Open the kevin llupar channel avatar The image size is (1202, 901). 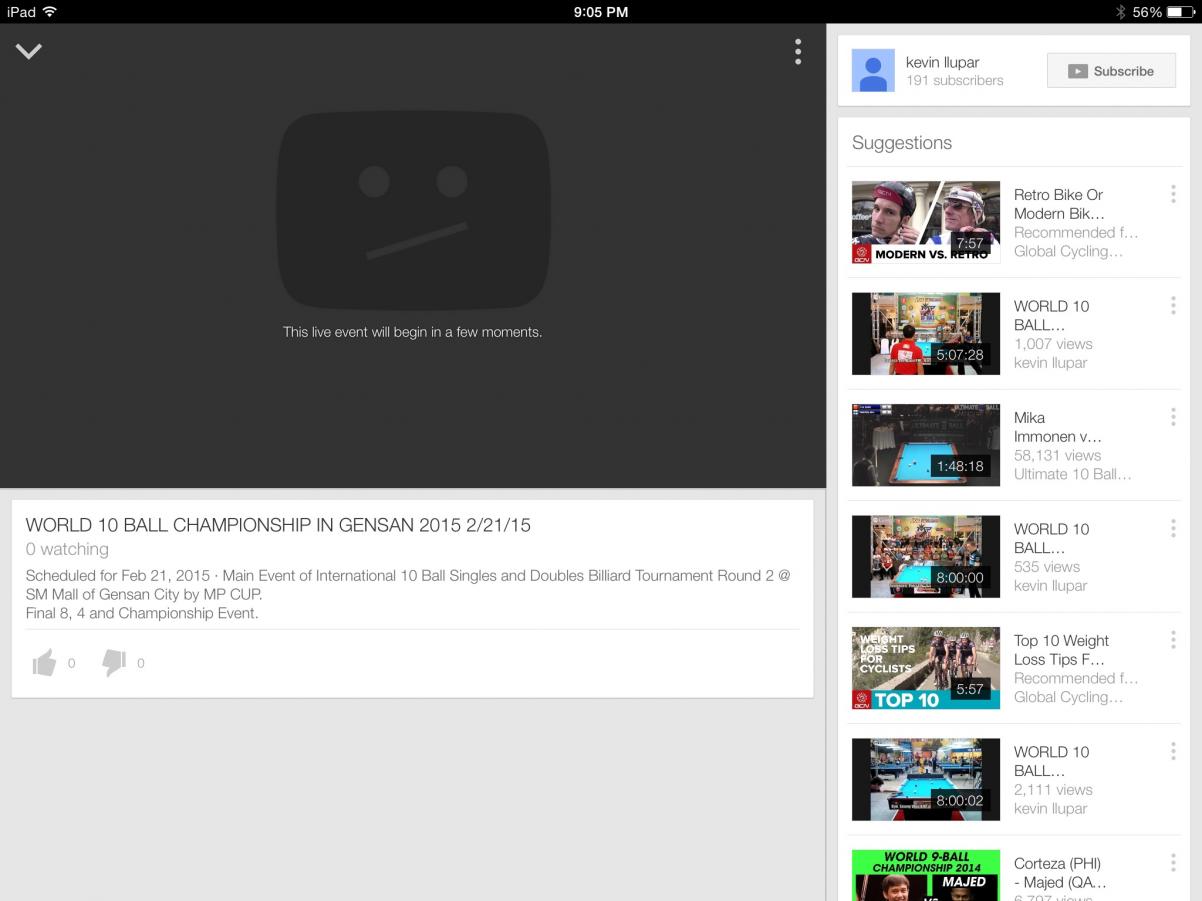873,71
